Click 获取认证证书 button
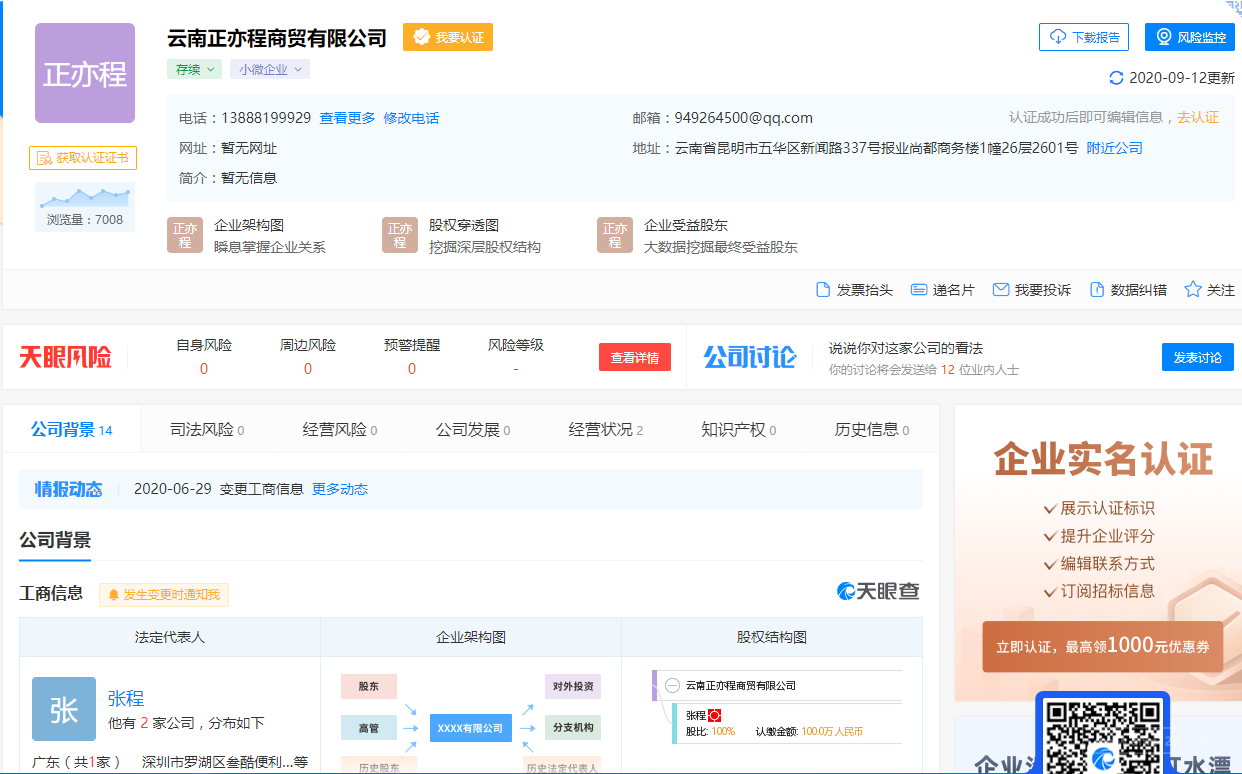Image resolution: width=1242 pixels, height=774 pixels. tap(83, 158)
